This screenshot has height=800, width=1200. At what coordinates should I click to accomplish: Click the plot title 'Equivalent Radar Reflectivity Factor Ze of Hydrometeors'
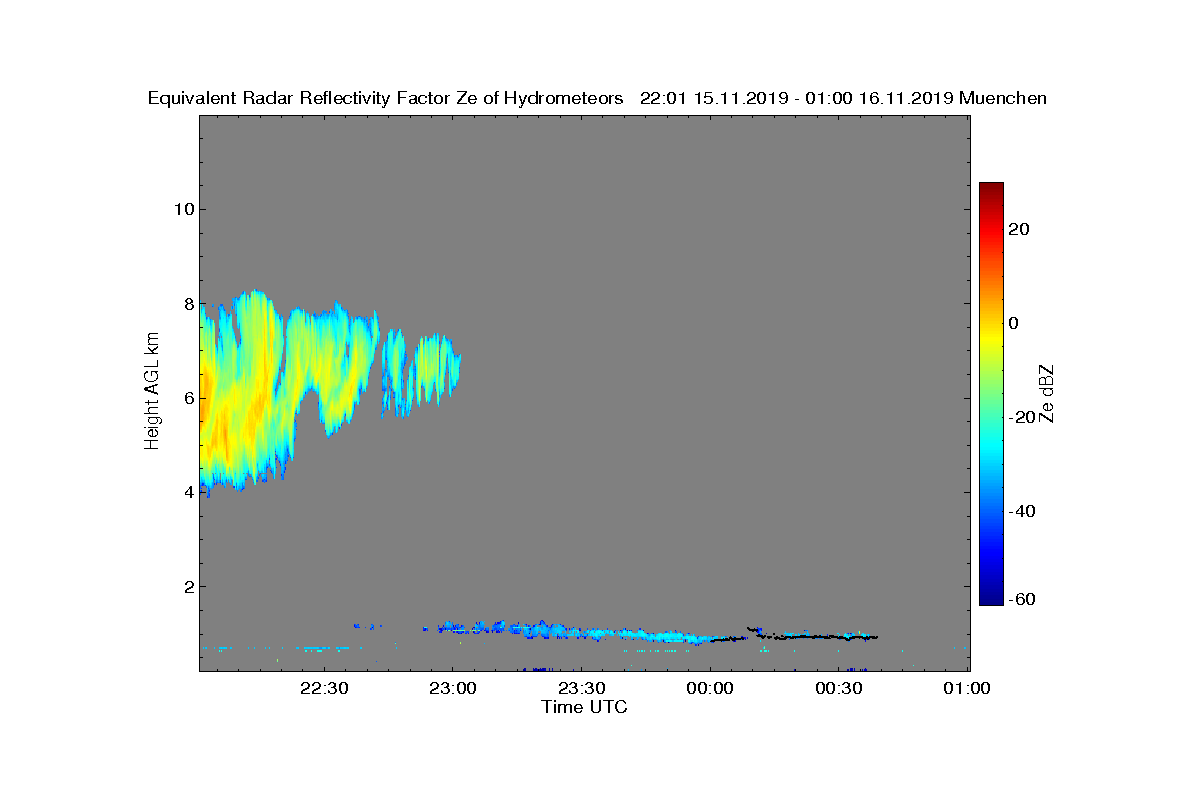386,98
